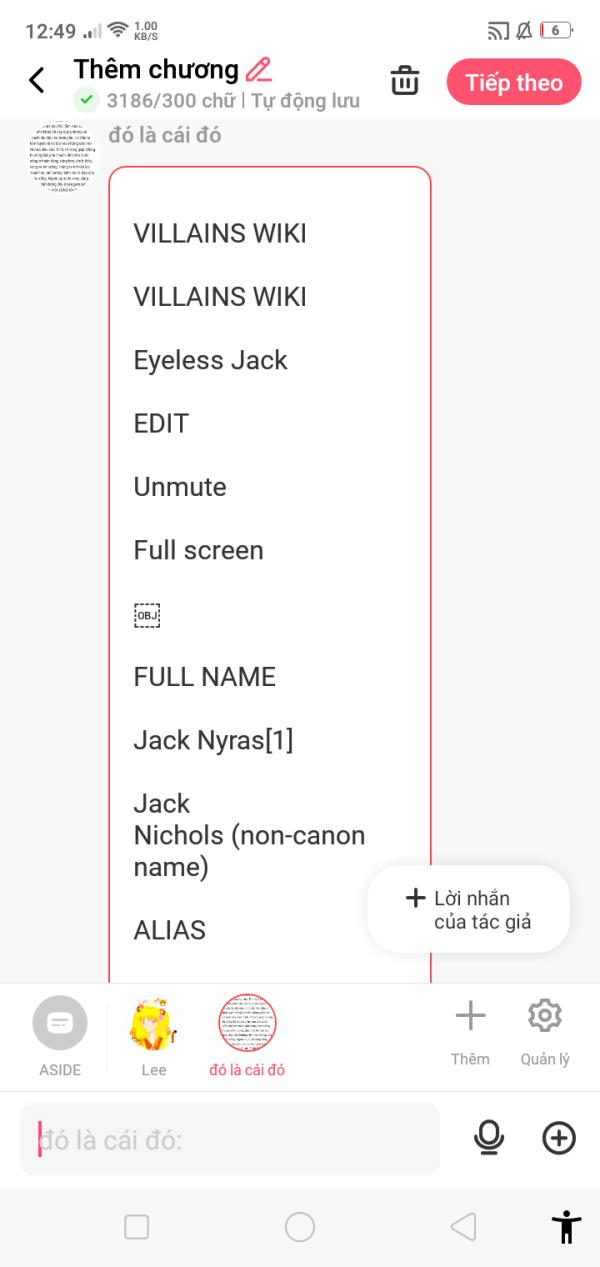Image resolution: width=600 pixels, height=1267 pixels.
Task: Open the trash icon to delete the chapter
Action: click(x=404, y=82)
